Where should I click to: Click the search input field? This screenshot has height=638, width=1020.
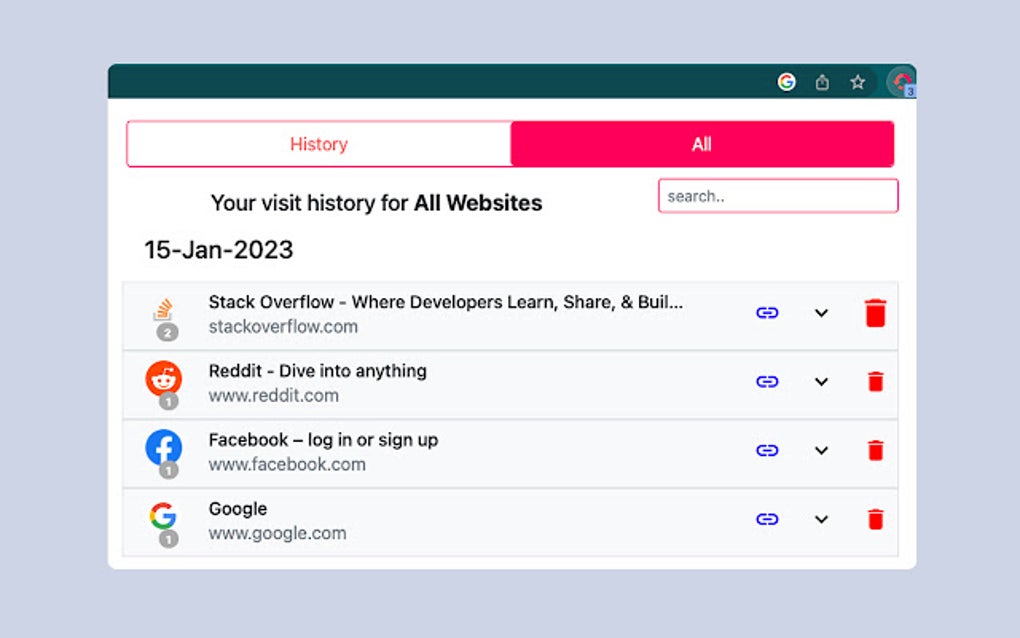778,195
